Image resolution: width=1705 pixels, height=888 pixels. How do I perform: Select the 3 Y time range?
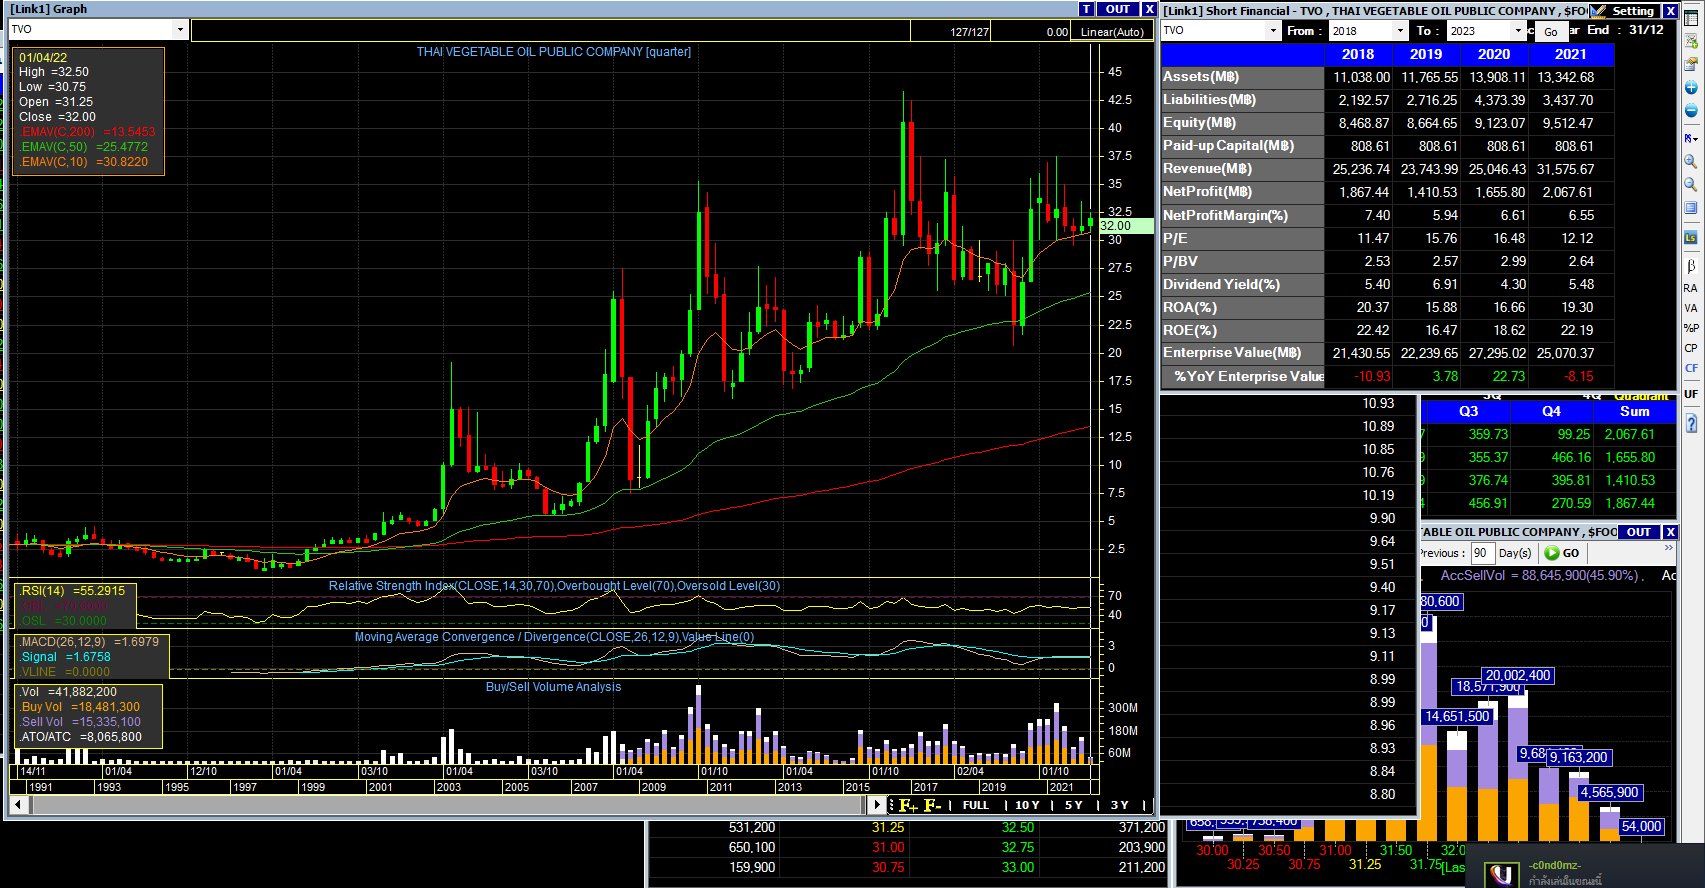click(1119, 805)
